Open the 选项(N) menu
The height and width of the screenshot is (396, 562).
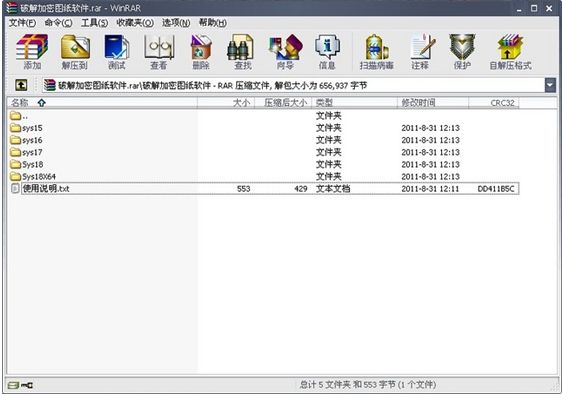point(176,23)
